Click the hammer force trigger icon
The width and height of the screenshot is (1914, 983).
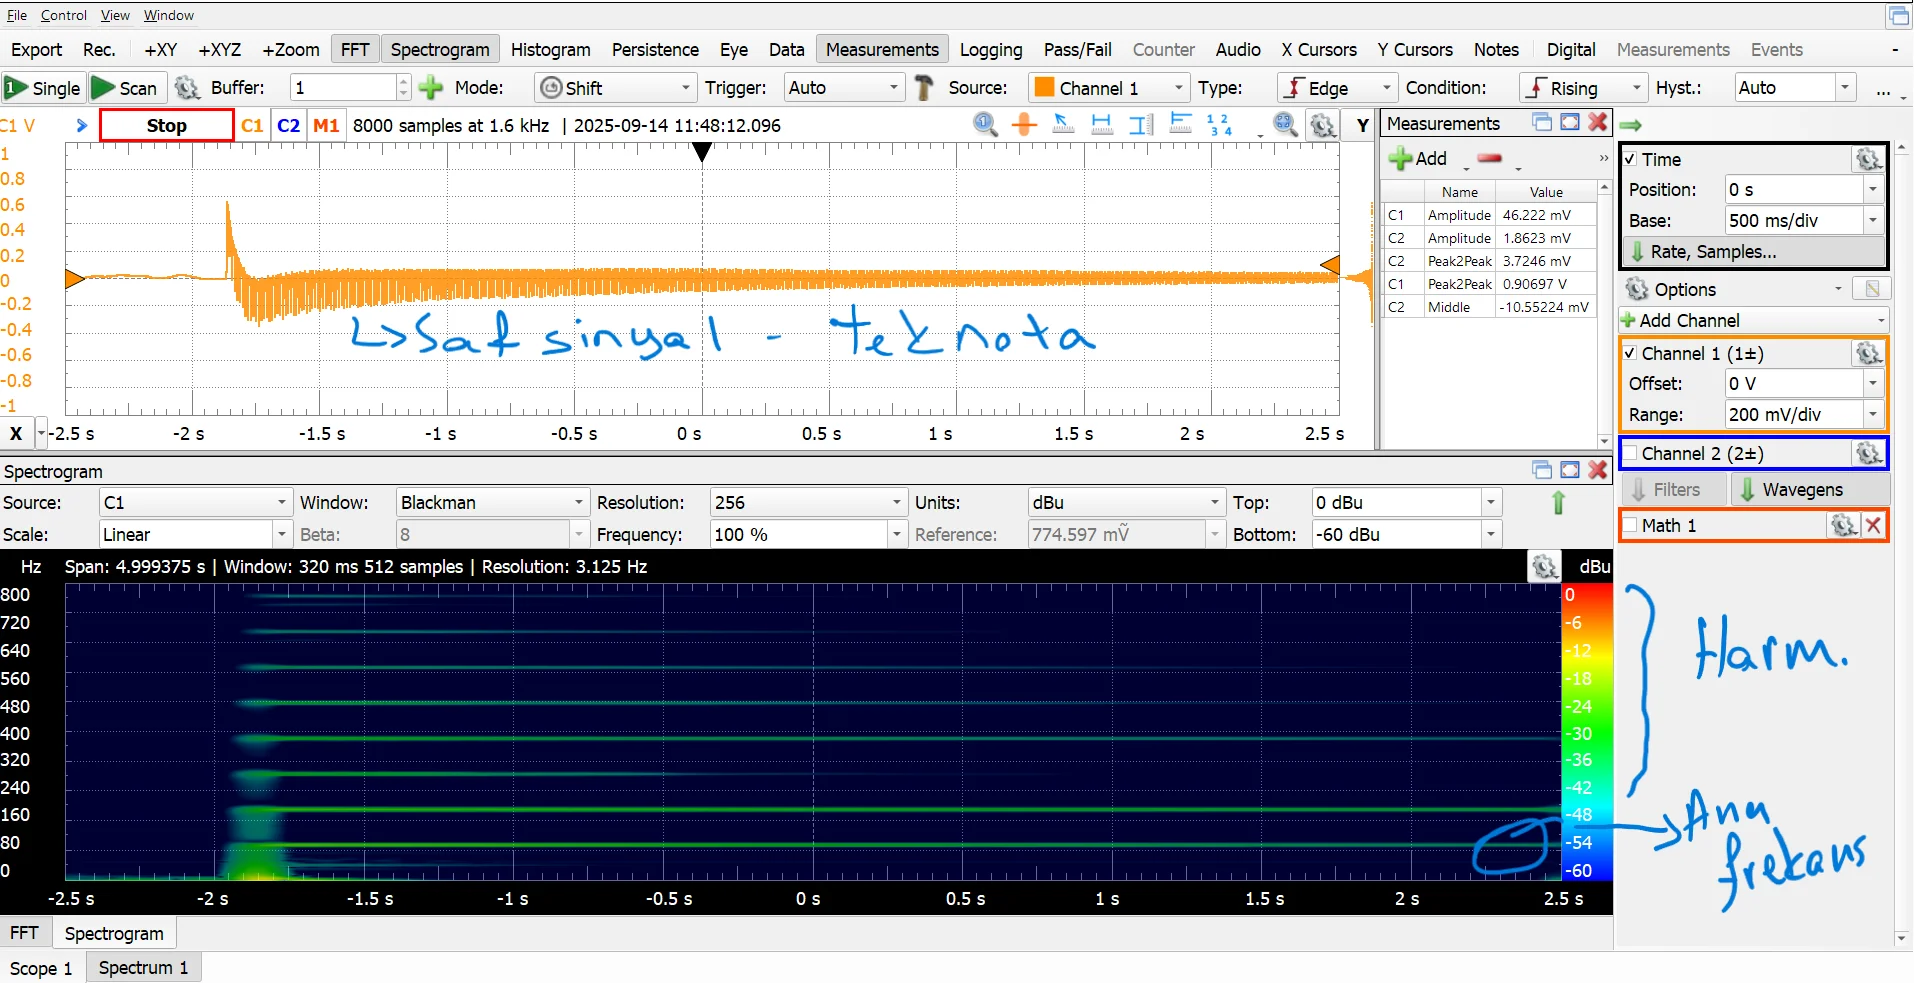(x=925, y=88)
